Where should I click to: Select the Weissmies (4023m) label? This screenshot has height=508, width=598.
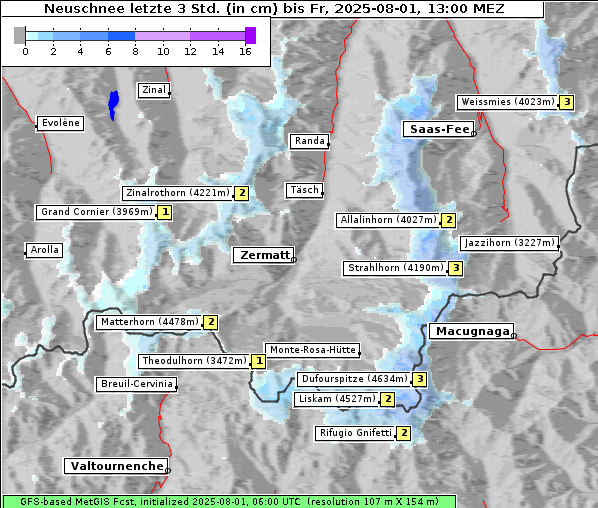point(507,102)
